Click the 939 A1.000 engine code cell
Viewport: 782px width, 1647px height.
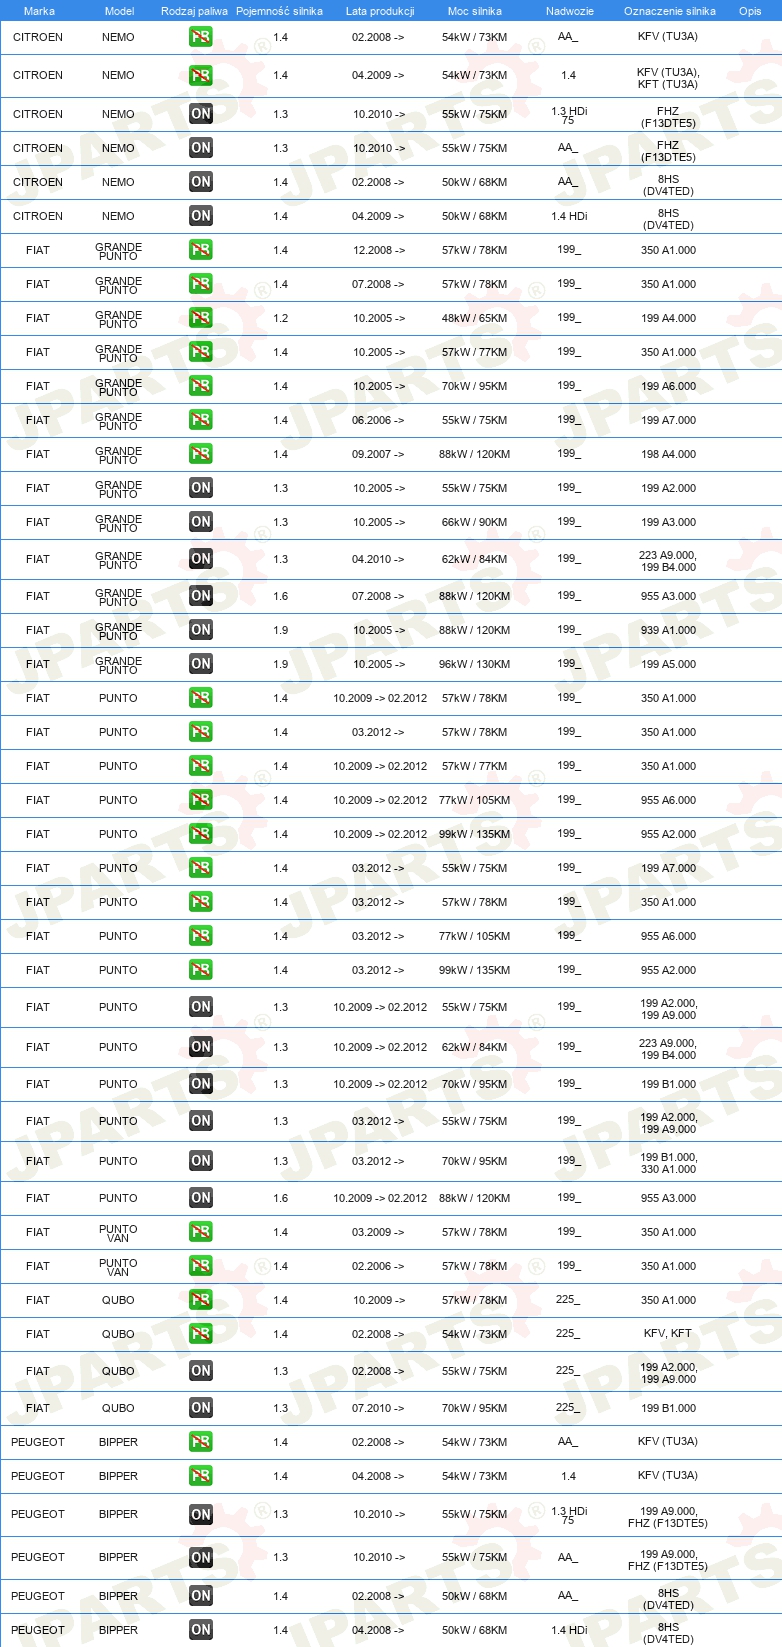coord(669,630)
